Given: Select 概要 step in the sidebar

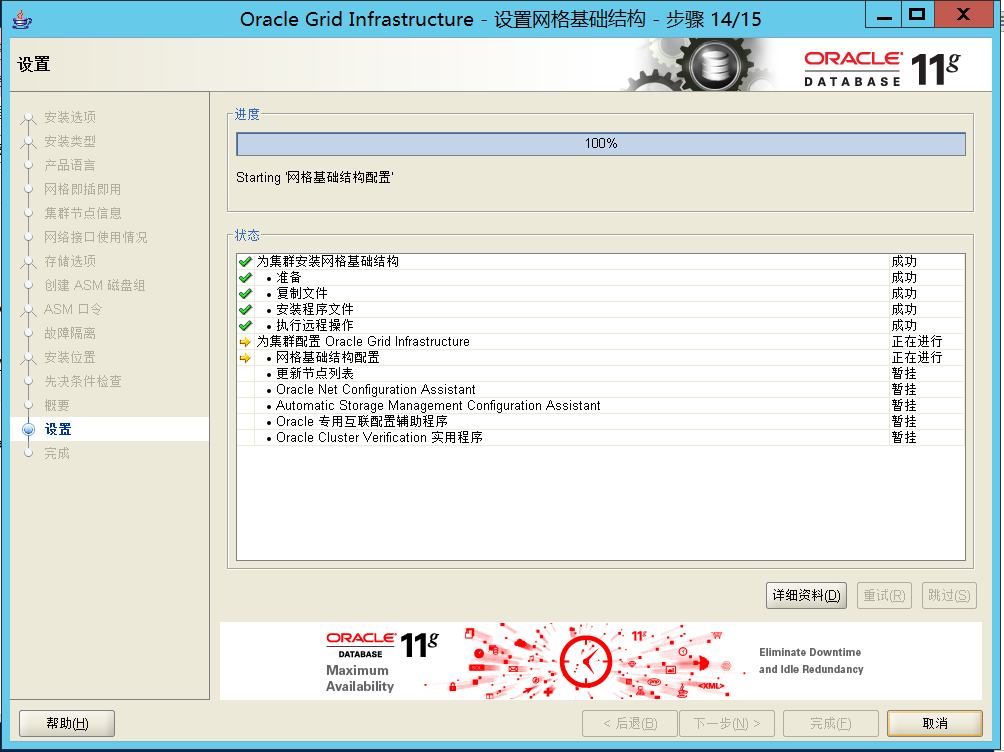Looking at the screenshot, I should pos(57,405).
